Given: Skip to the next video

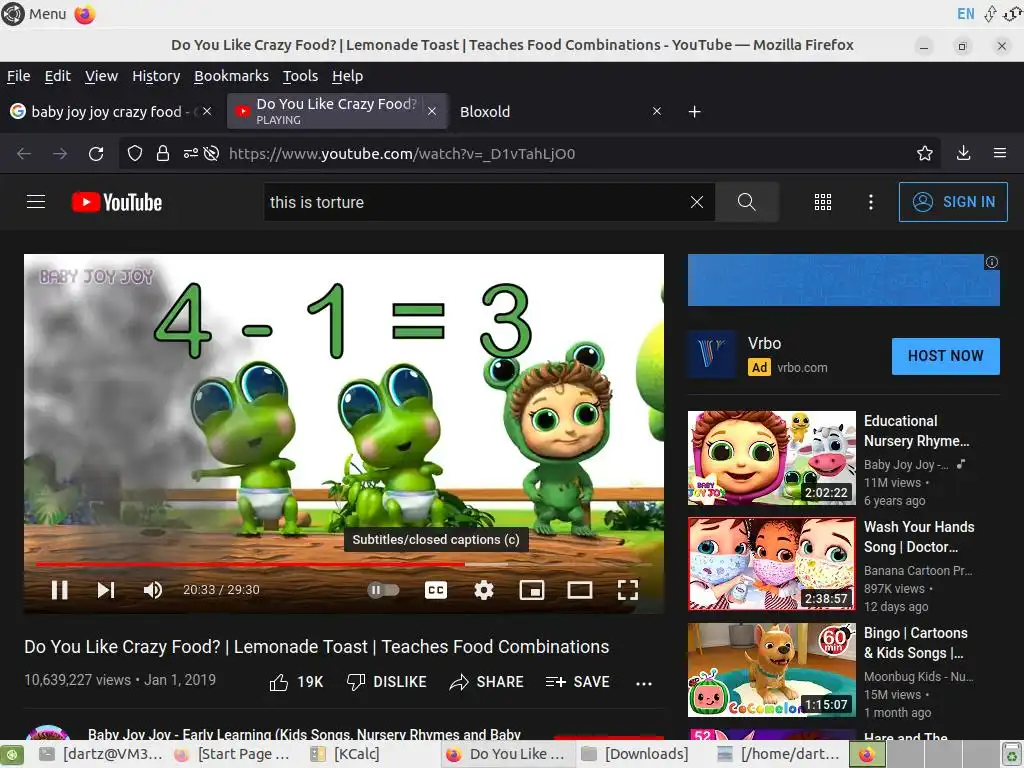Looking at the screenshot, I should 106,590.
